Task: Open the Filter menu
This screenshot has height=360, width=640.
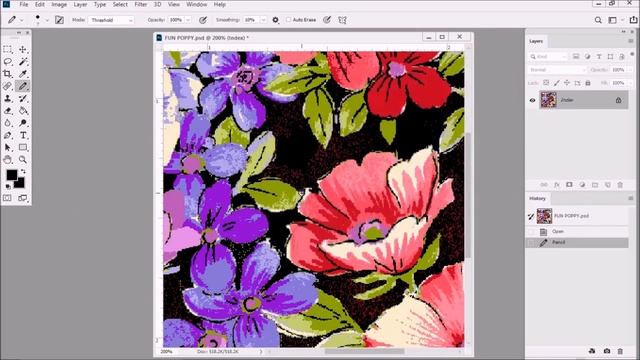Action: tap(140, 4)
